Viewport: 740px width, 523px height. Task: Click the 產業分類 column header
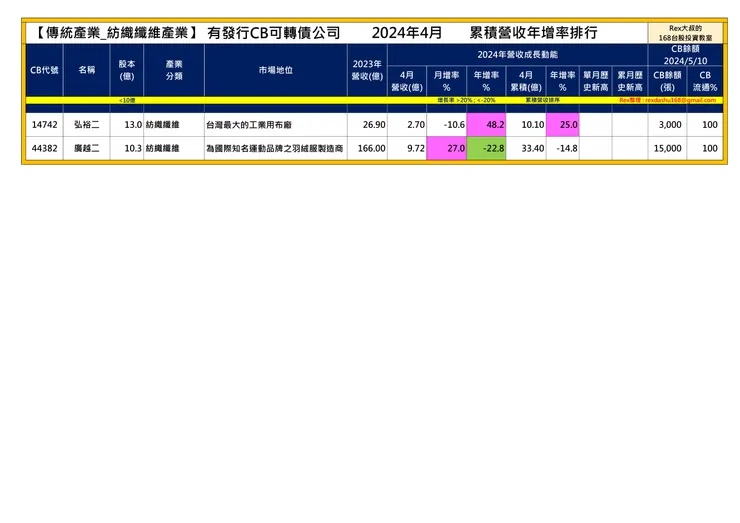click(174, 70)
